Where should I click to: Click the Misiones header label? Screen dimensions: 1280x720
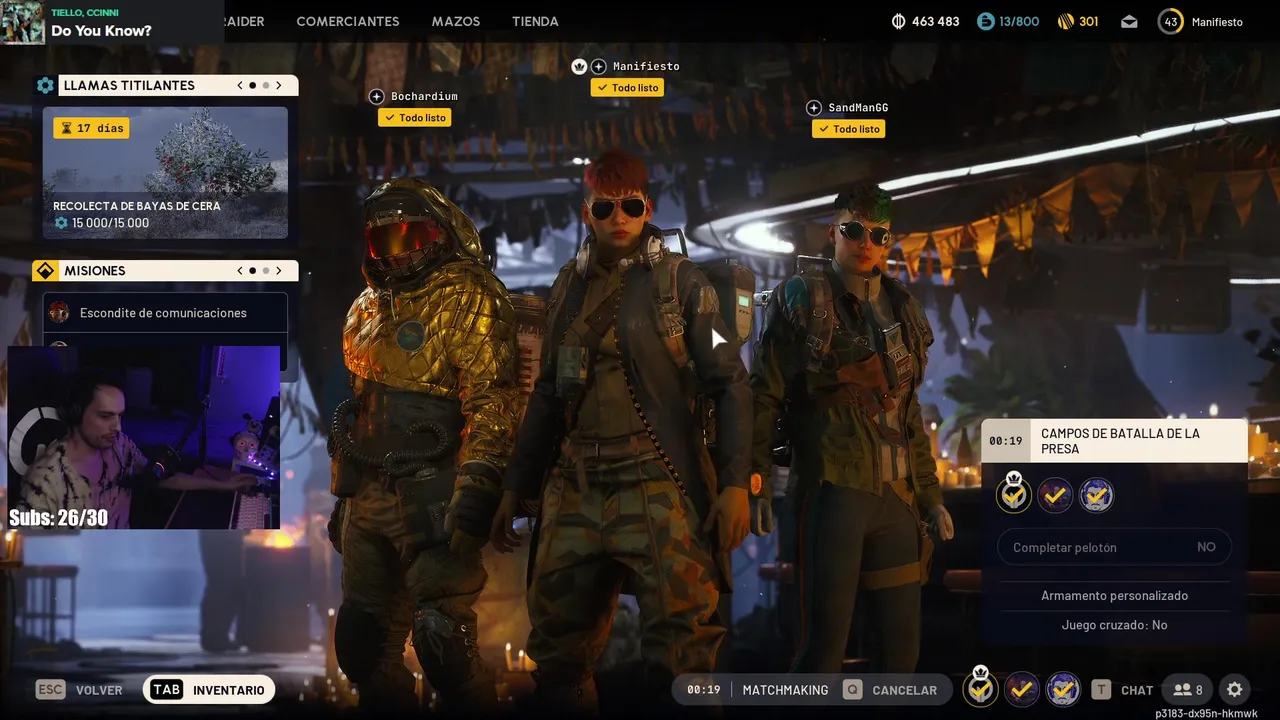(x=95, y=271)
